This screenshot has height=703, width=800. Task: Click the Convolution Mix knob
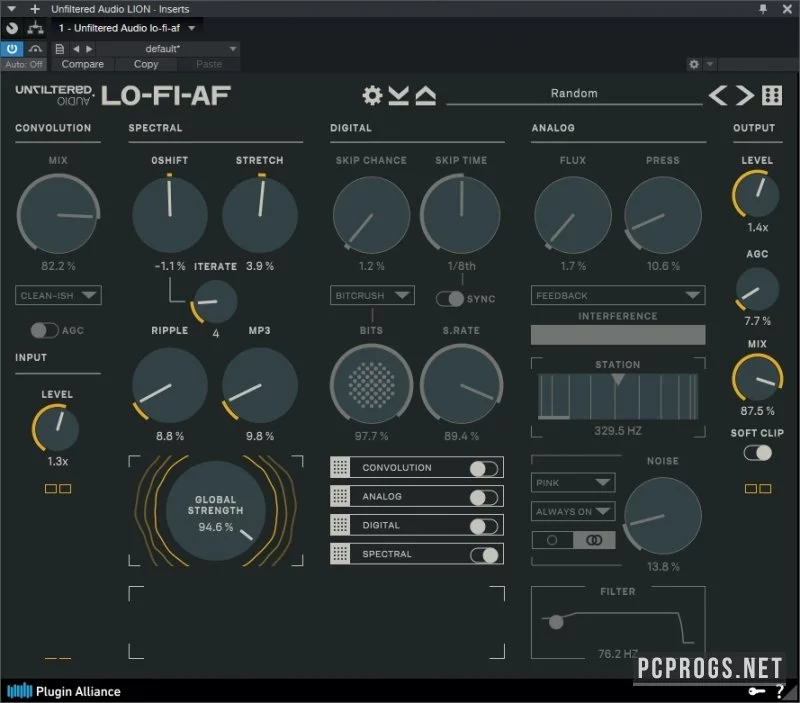click(x=58, y=214)
